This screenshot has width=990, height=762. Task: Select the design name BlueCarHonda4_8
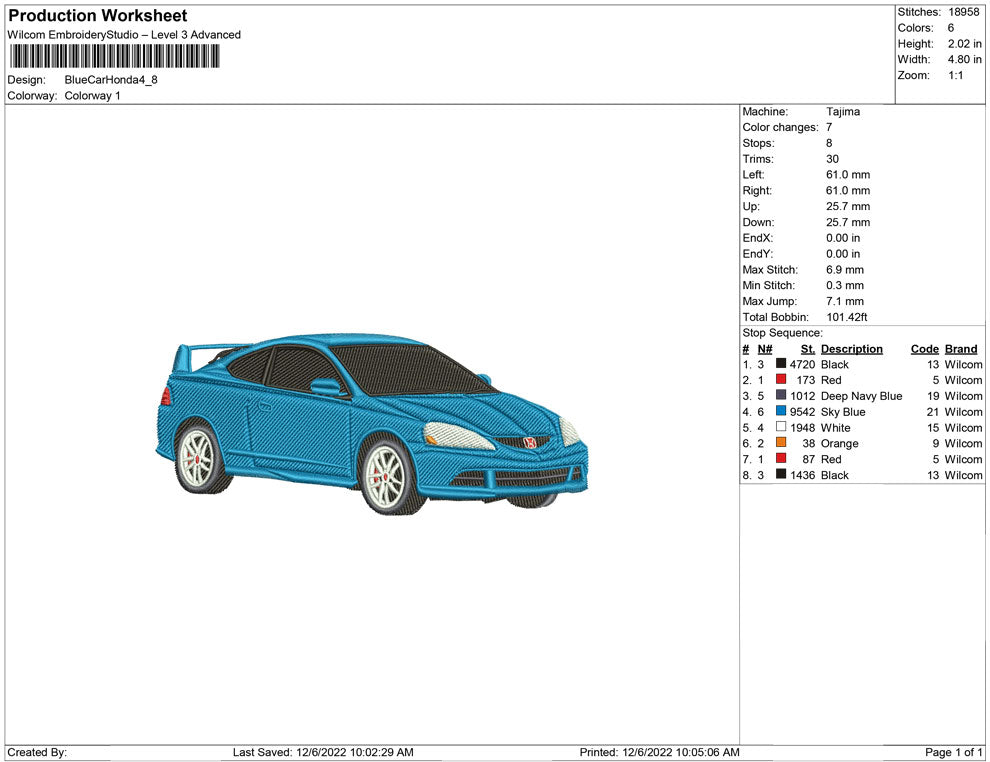click(111, 80)
